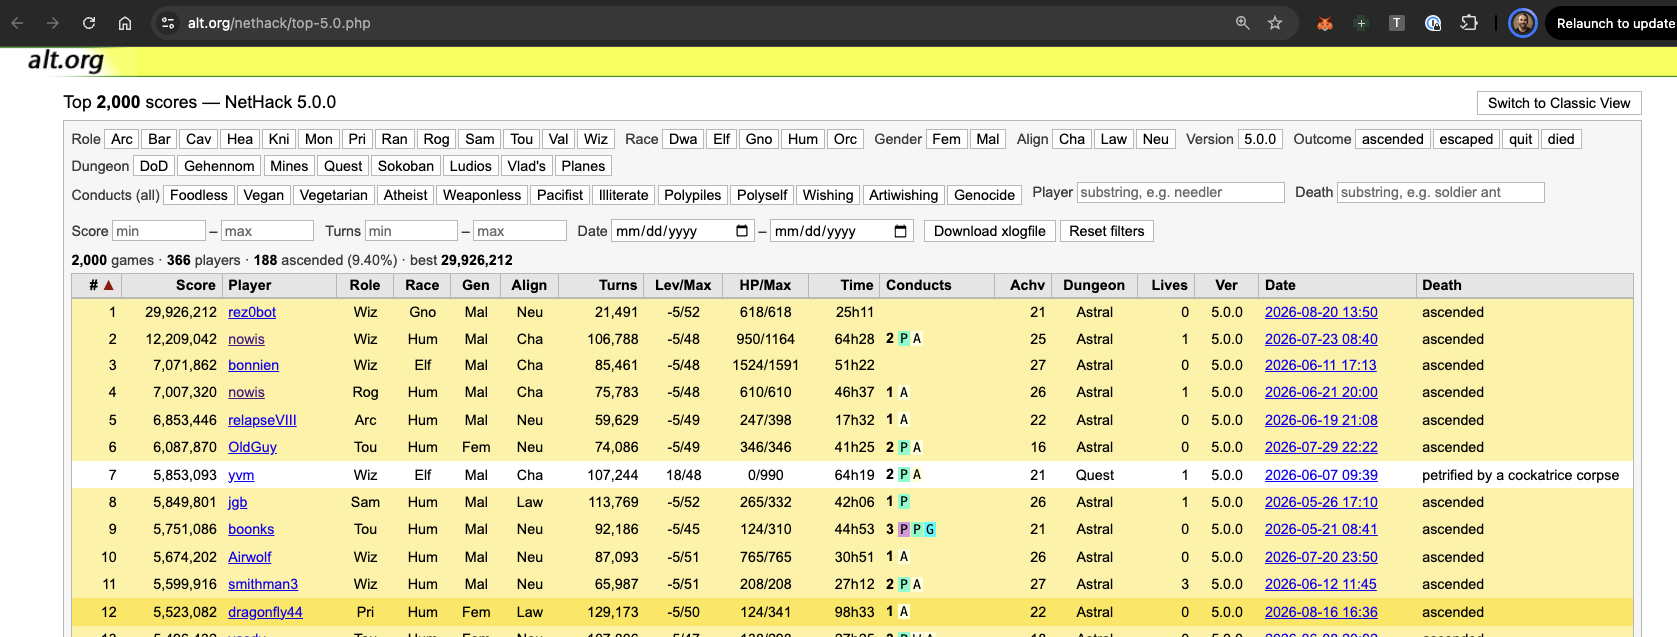Sort by the HP/Max column header
This screenshot has height=637, width=1677.
click(x=765, y=285)
